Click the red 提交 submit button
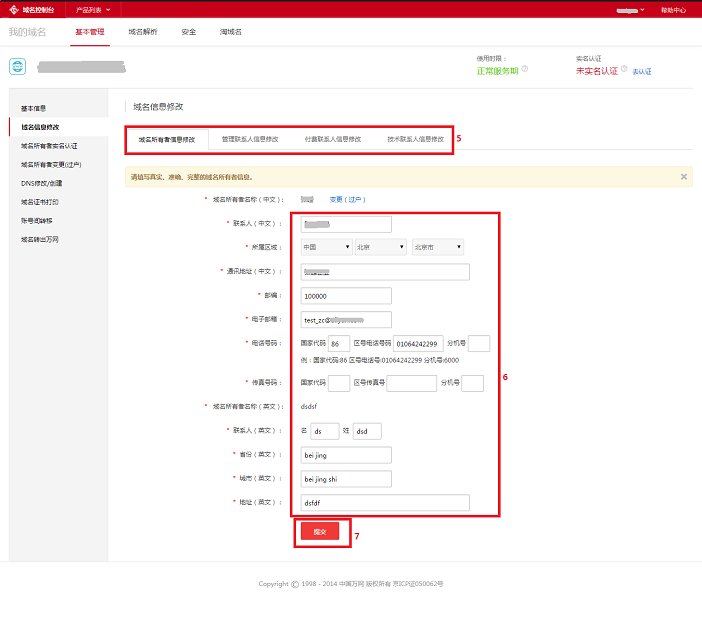The width and height of the screenshot is (702, 636). tap(320, 531)
